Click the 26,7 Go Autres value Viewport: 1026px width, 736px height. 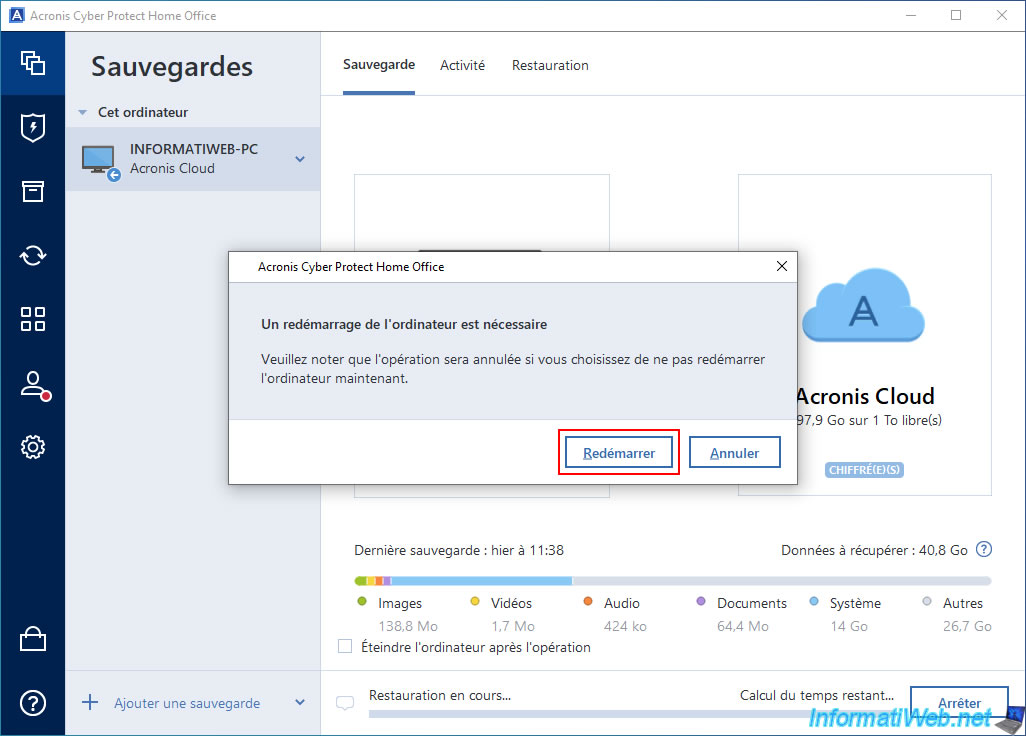tap(967, 626)
